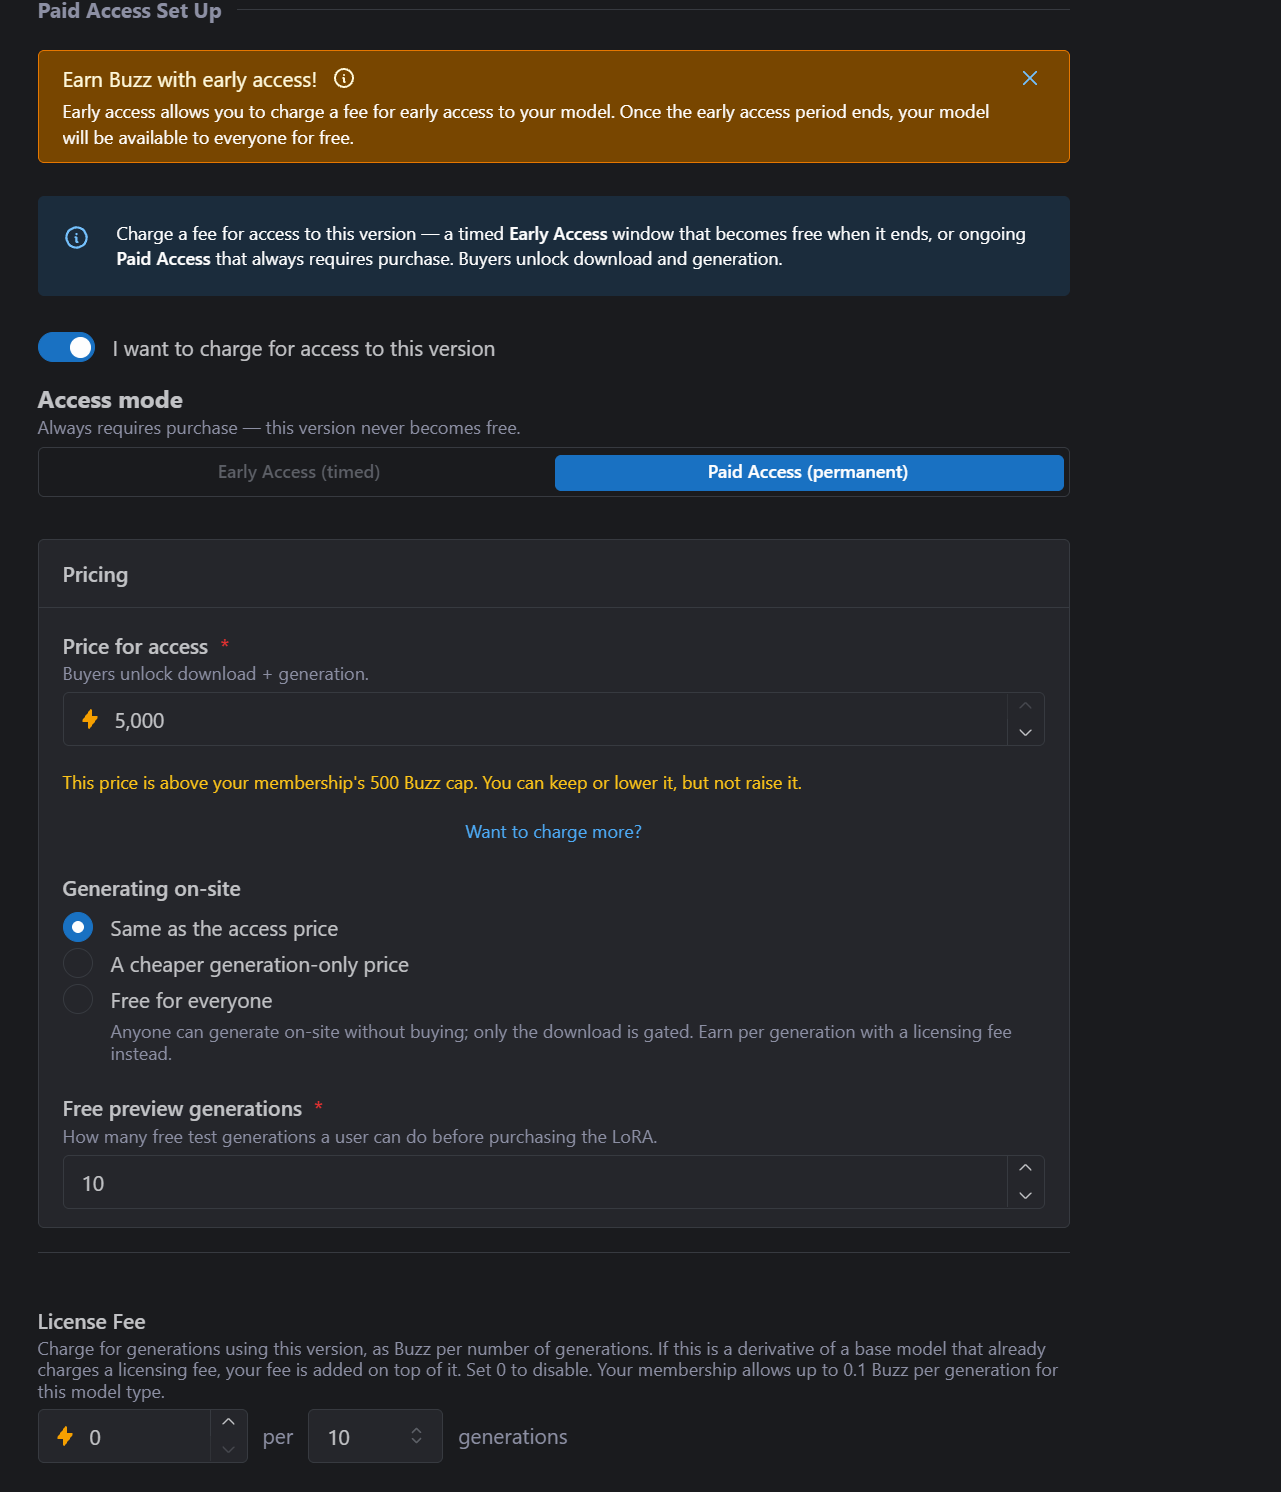This screenshot has width=1281, height=1492.
Task: Increase free preview generations with up arrow
Action: point(1025,1168)
